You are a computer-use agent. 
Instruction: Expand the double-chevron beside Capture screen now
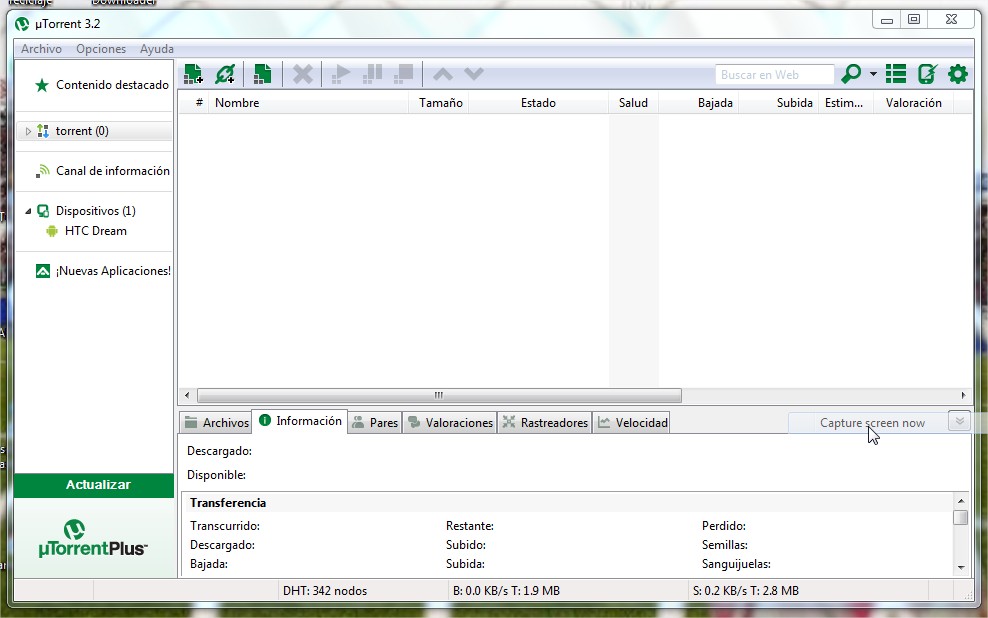click(960, 421)
